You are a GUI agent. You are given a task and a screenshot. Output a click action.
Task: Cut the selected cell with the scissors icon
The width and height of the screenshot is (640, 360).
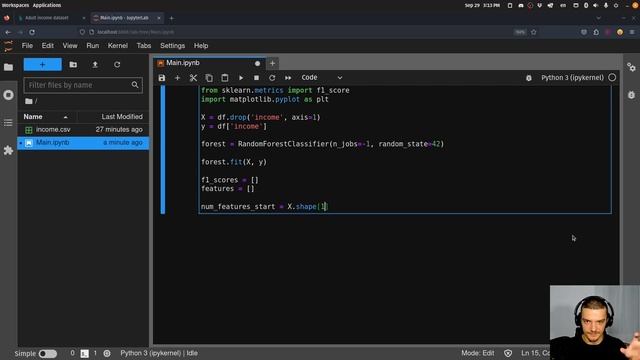tap(193, 78)
